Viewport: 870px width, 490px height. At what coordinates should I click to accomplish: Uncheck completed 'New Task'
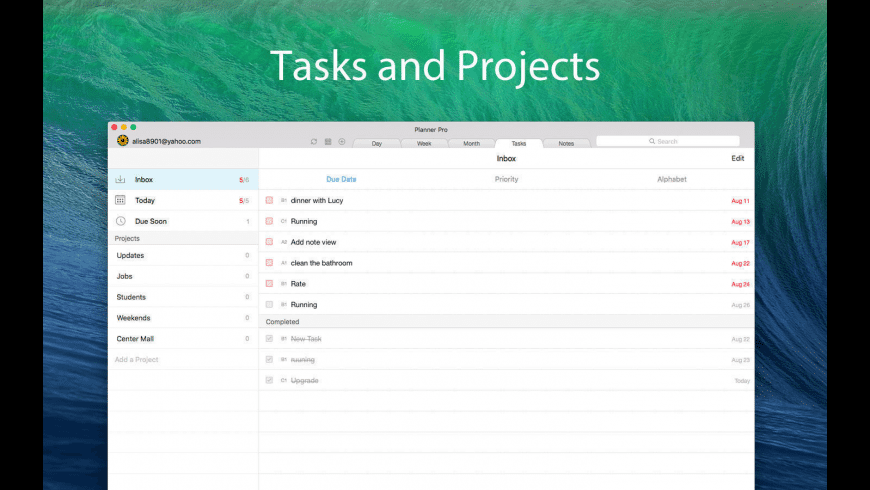pyautogui.click(x=269, y=339)
